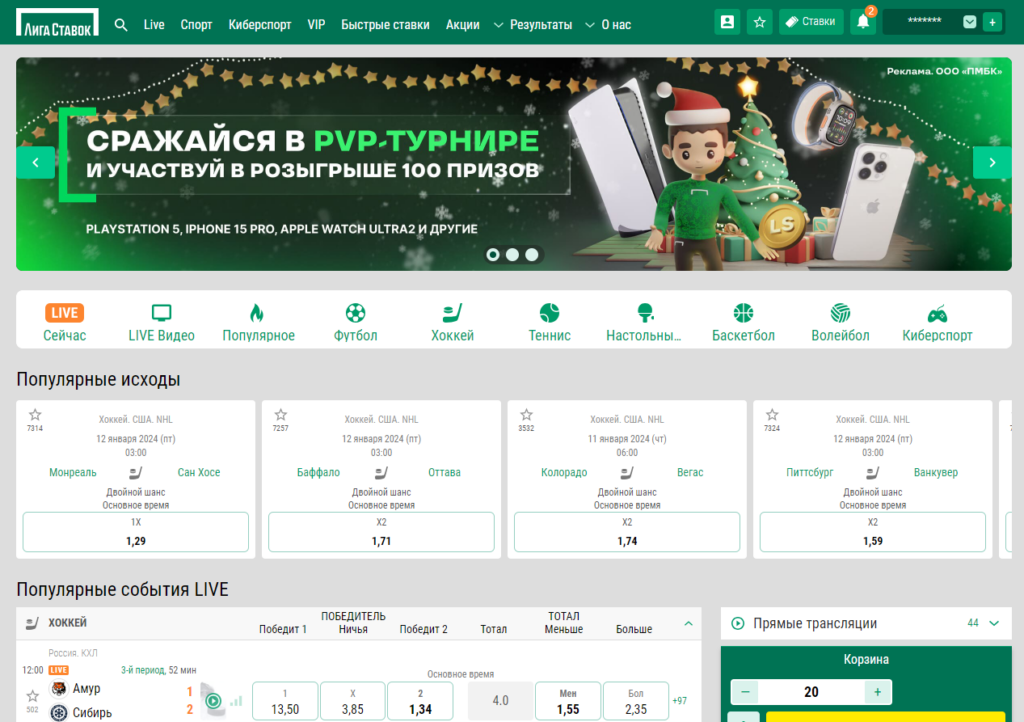Image resolution: width=1024 pixels, height=722 pixels.
Task: Open the notifications bell
Action: pos(863,22)
